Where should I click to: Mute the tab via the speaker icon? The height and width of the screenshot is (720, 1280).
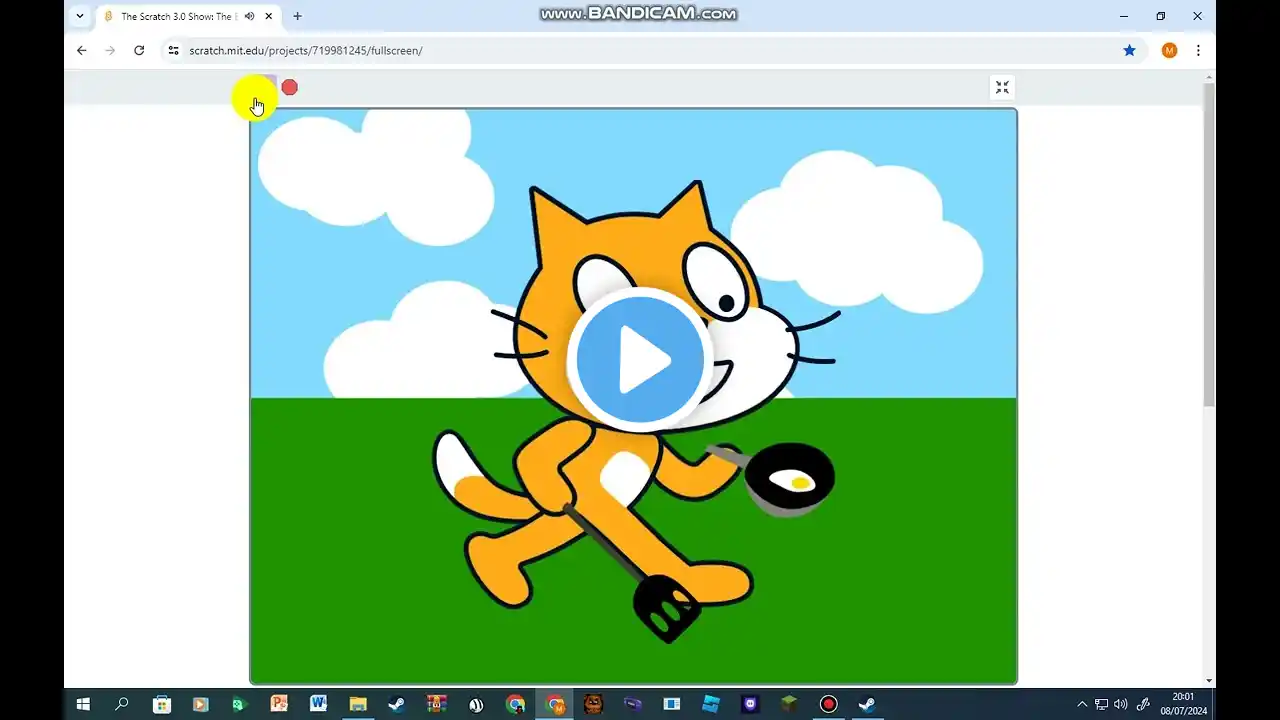[x=249, y=16]
